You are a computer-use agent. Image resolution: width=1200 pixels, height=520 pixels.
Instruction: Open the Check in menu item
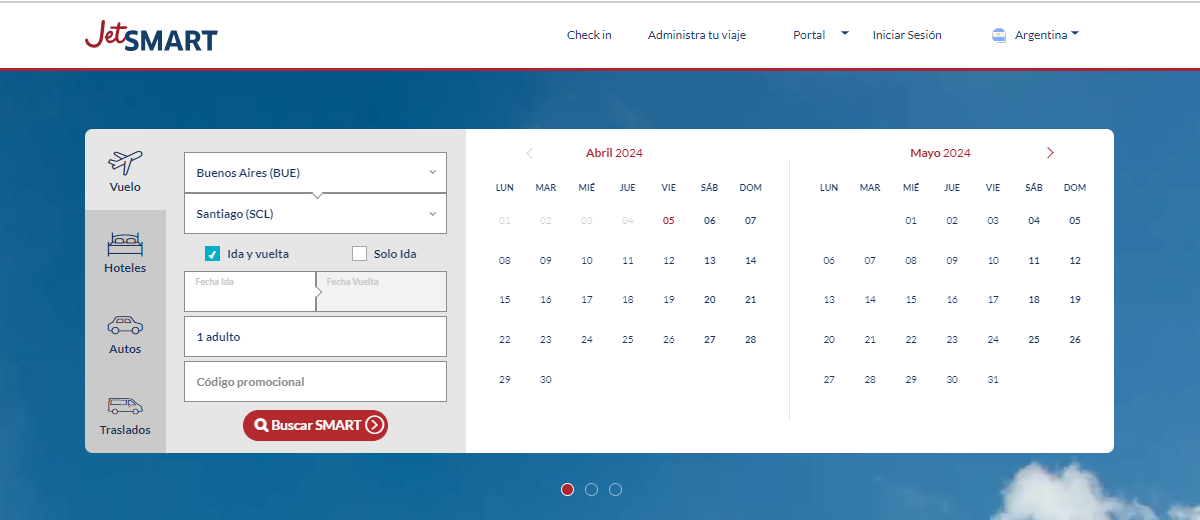pyautogui.click(x=589, y=35)
